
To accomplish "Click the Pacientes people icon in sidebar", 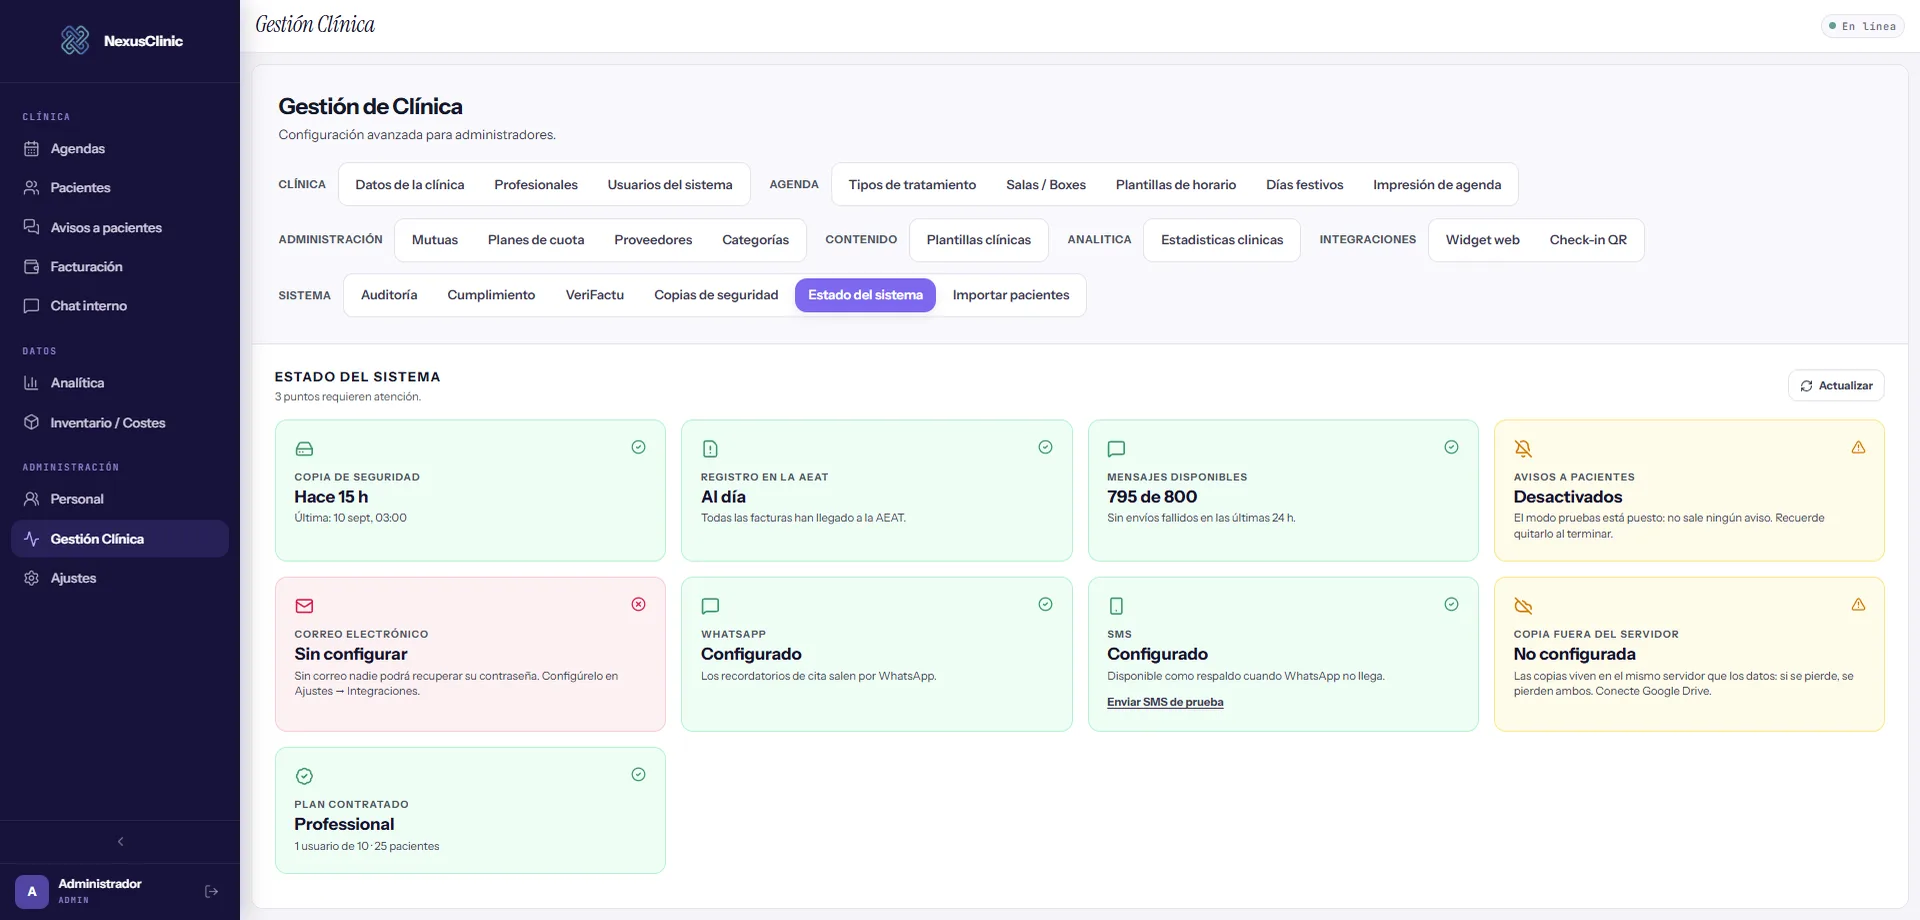I will tap(31, 187).
